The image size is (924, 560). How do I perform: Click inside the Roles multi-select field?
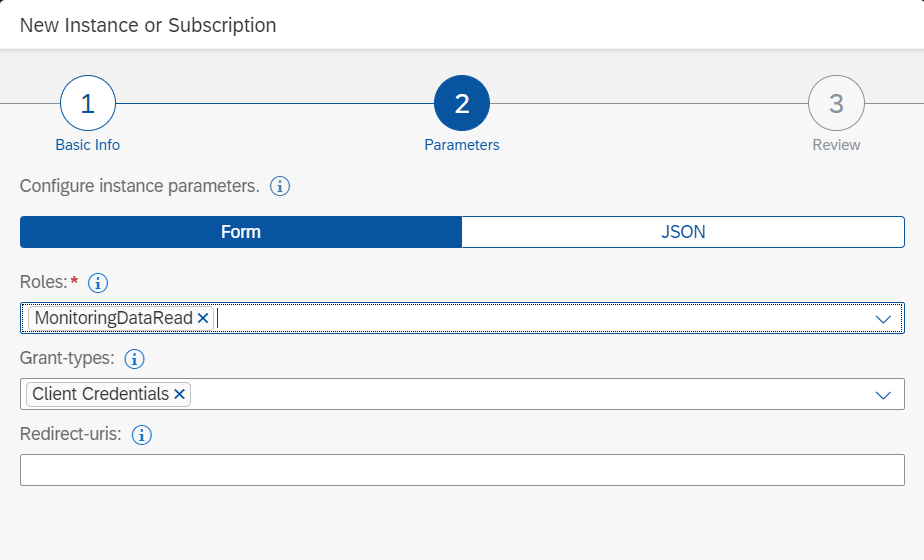tap(540, 319)
